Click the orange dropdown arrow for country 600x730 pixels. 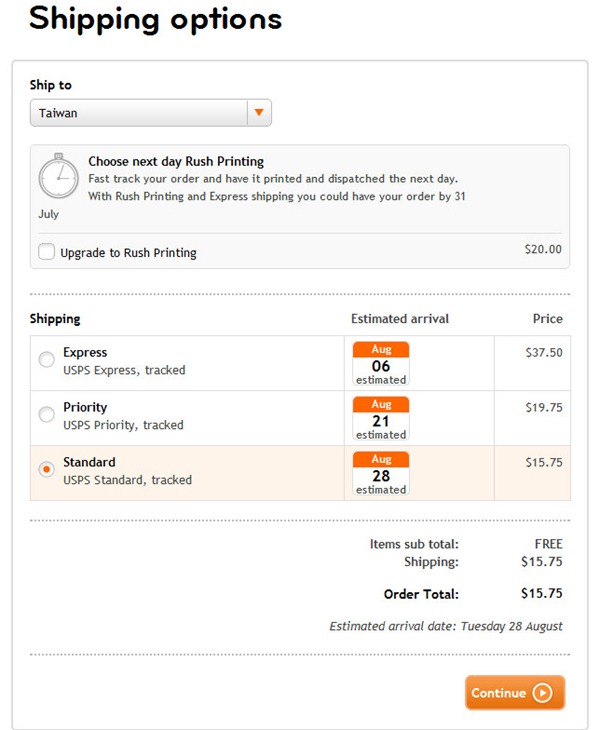pyautogui.click(x=259, y=113)
